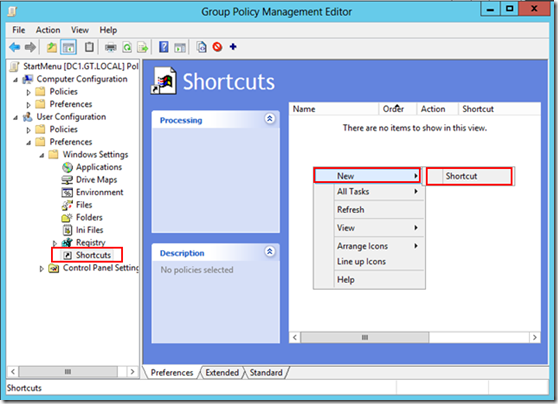Sort by the Name column header
This screenshot has width=558, height=404.
334,109
